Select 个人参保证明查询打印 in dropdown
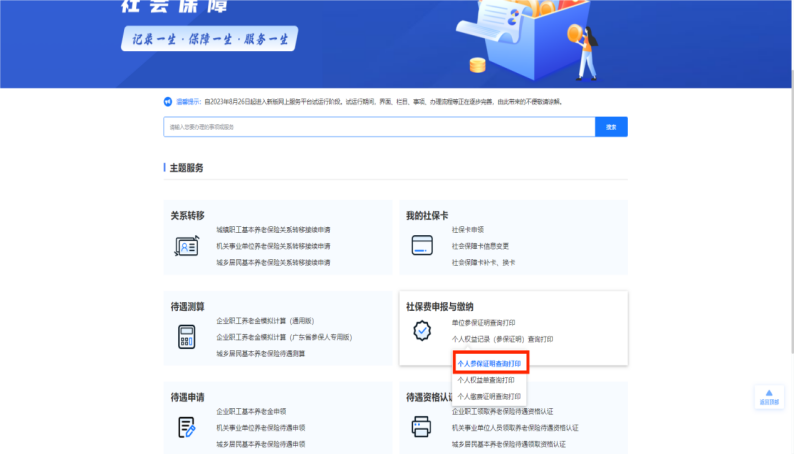 489,363
